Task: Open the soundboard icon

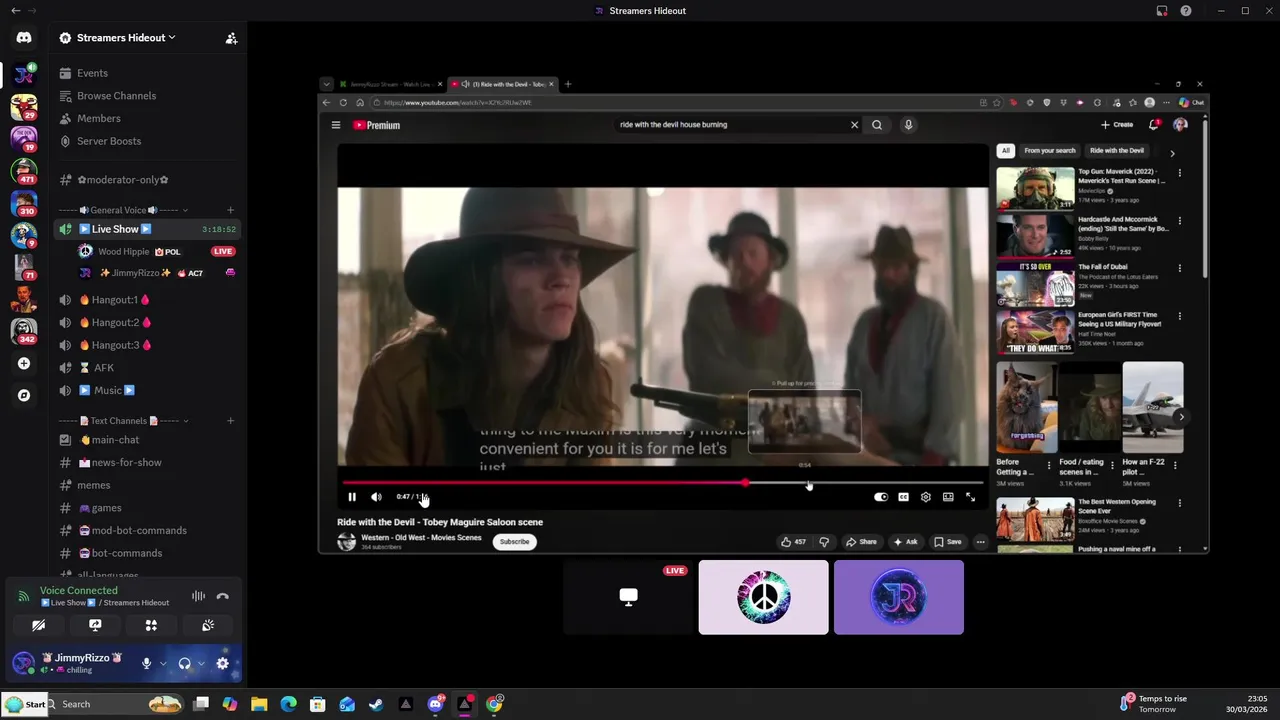Action: tap(208, 625)
